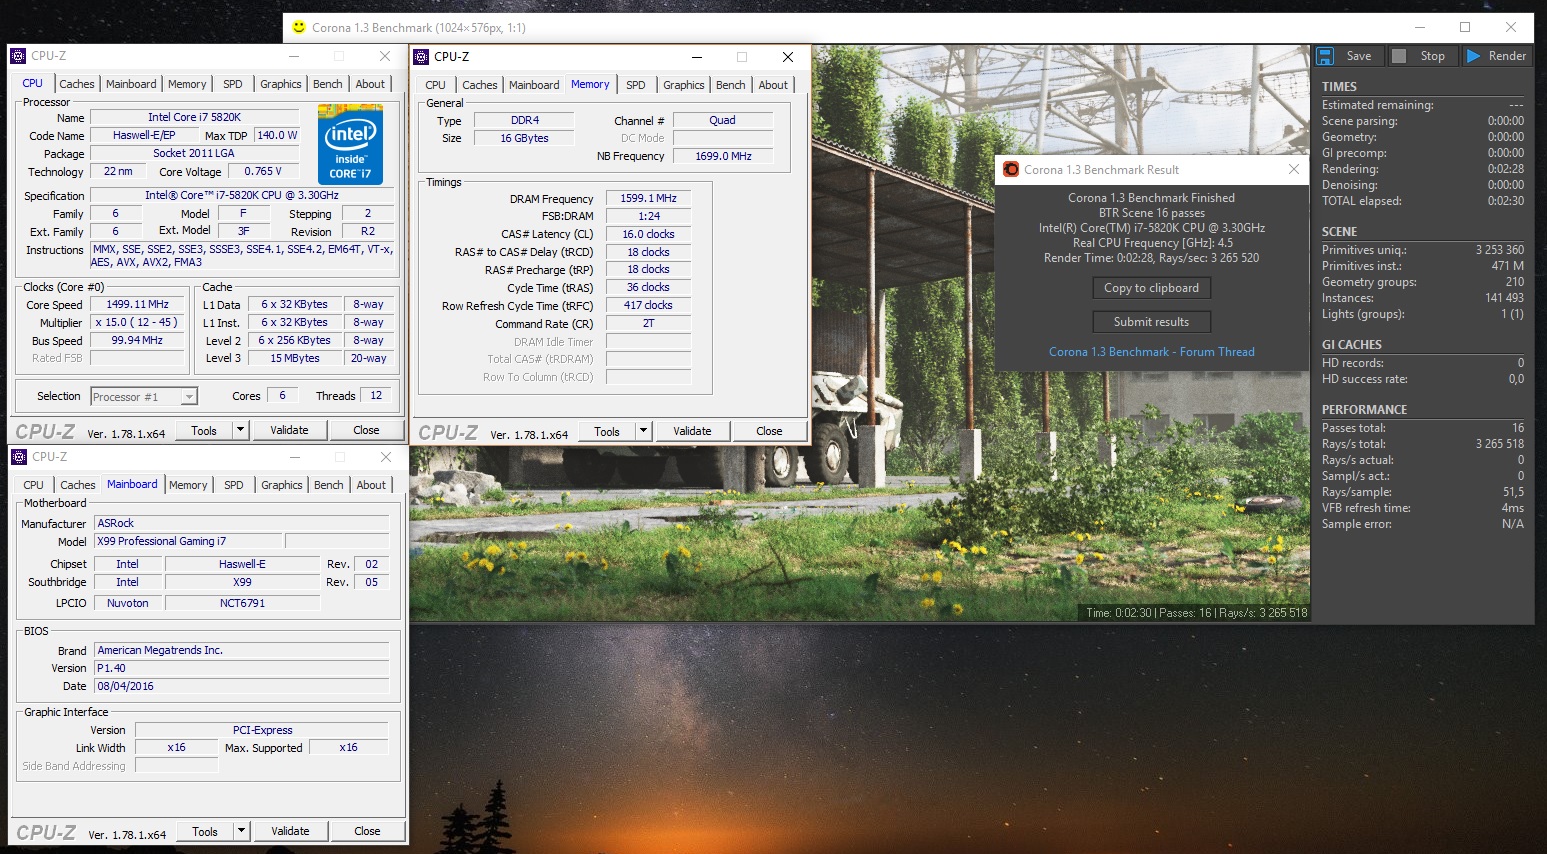Click the motherboard Manufacturer value 'ASRock'
This screenshot has width=1547, height=854.
coord(242,523)
